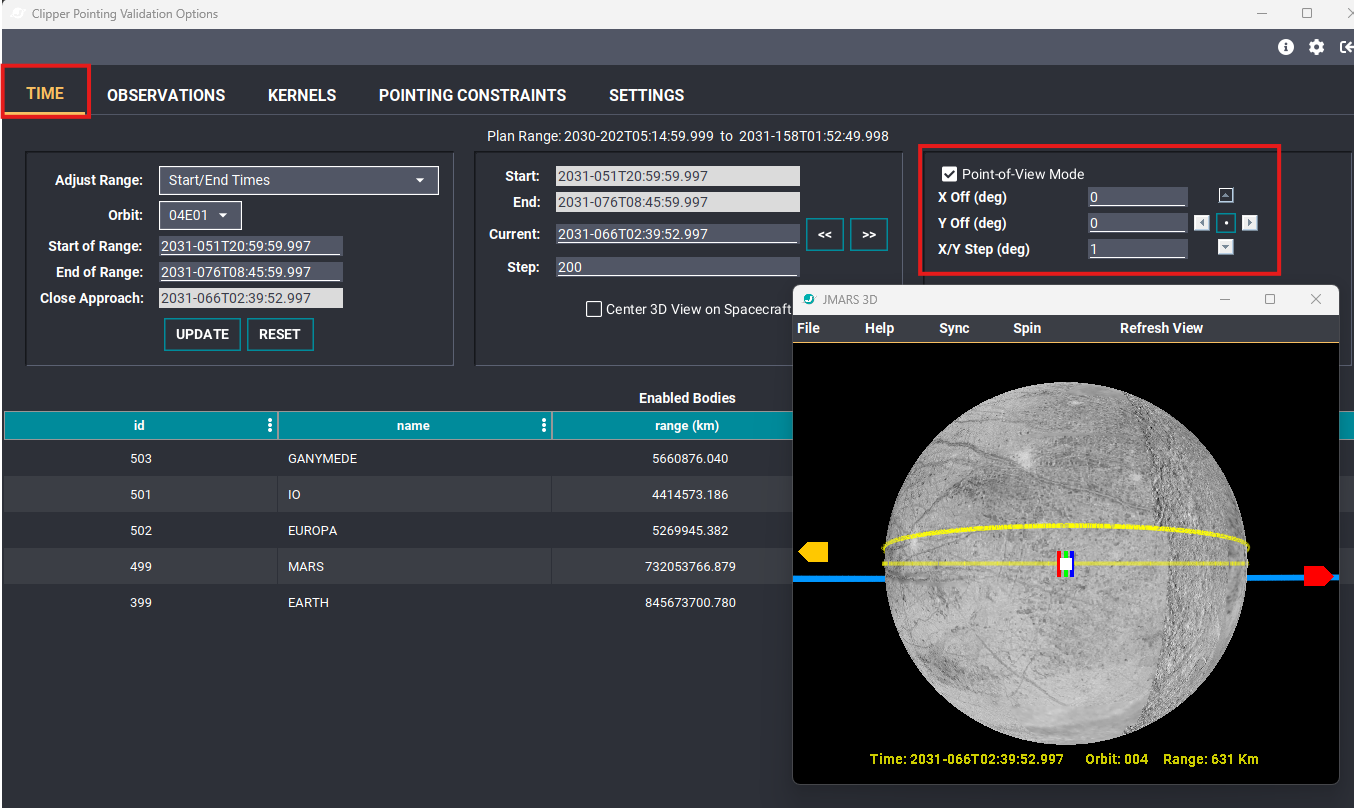The width and height of the screenshot is (1354, 808).
Task: Open File menu in JMARS 3D
Action: click(x=808, y=328)
